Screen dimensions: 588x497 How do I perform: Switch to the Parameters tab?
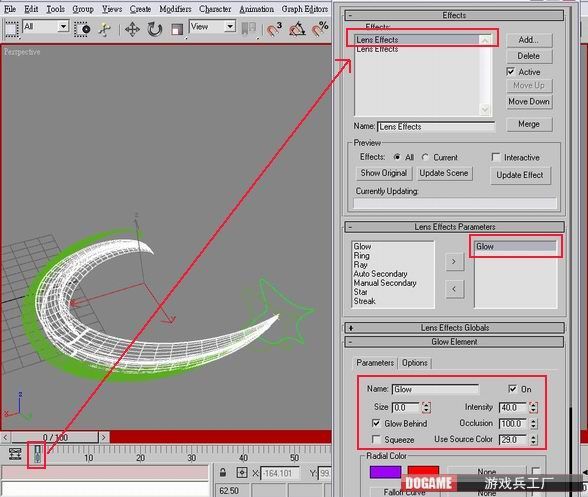pos(375,363)
